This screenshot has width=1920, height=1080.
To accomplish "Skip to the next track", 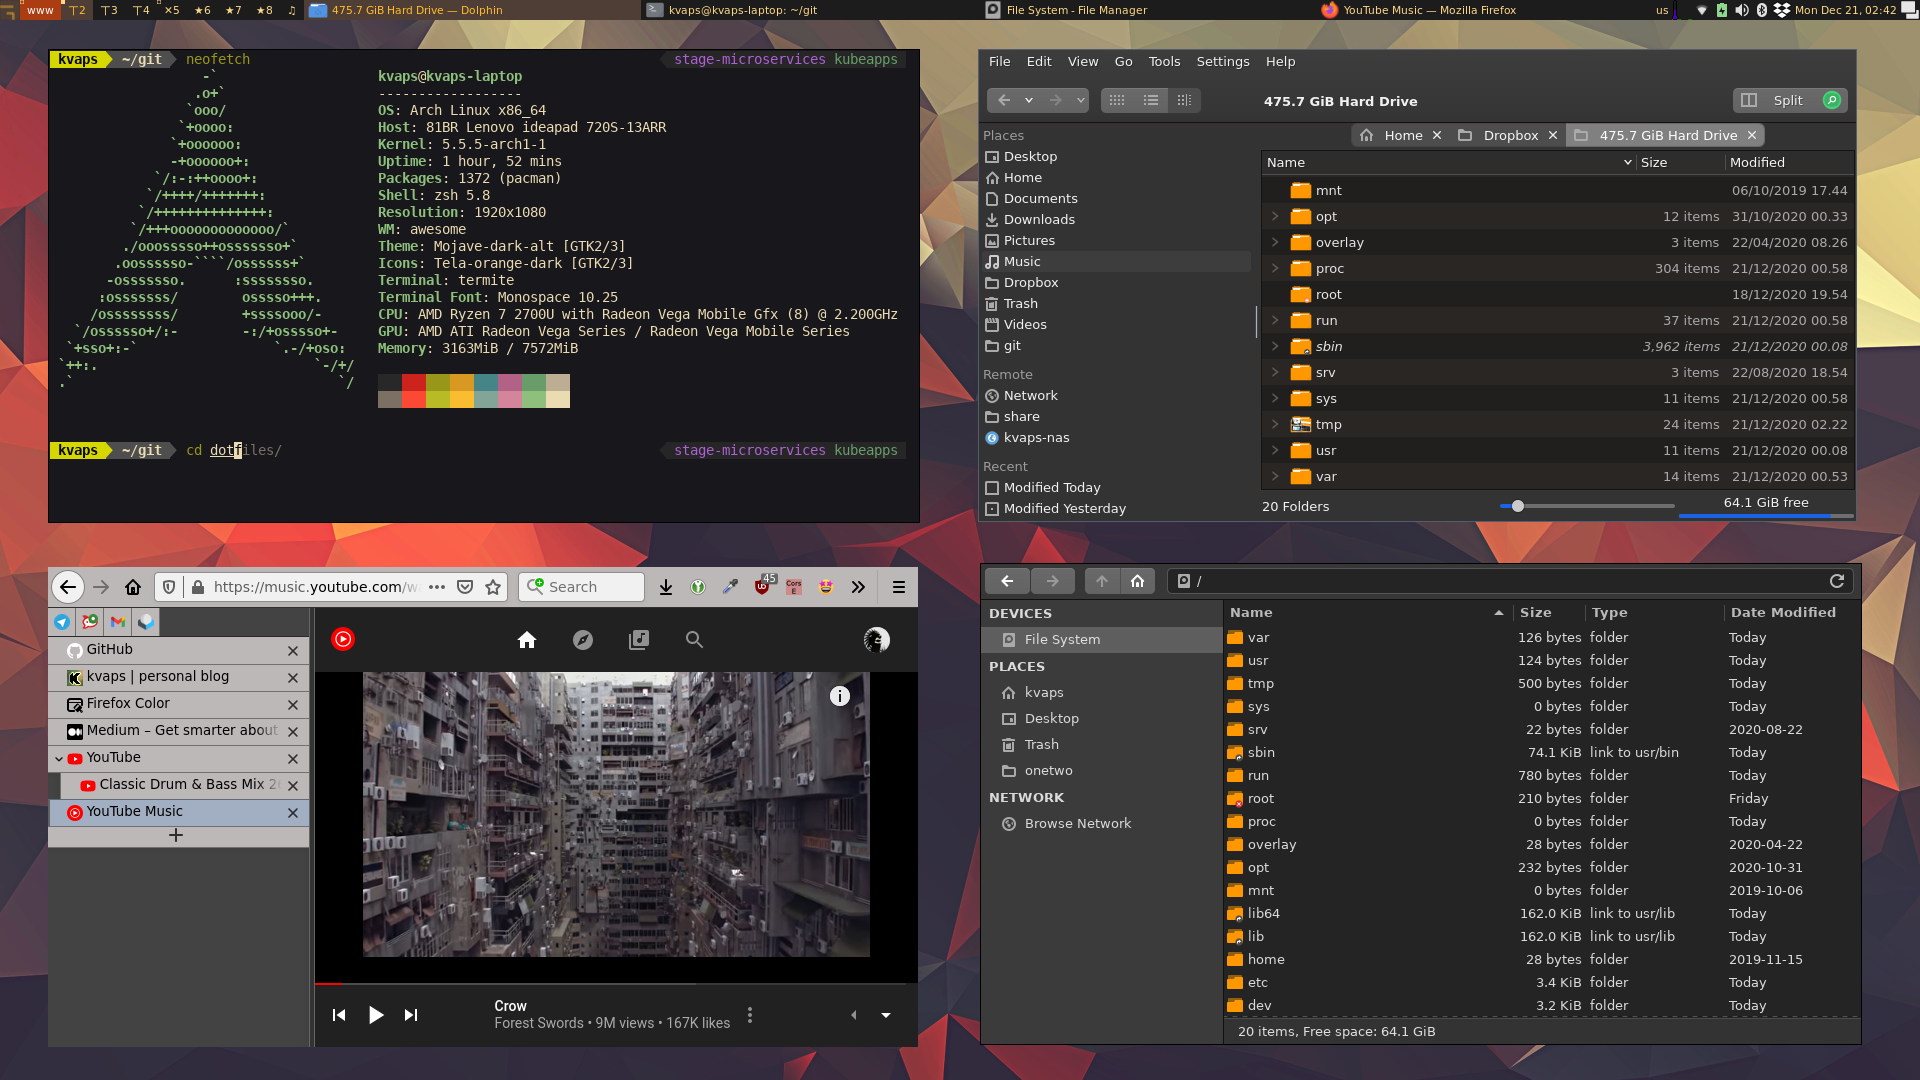I will (x=411, y=1015).
